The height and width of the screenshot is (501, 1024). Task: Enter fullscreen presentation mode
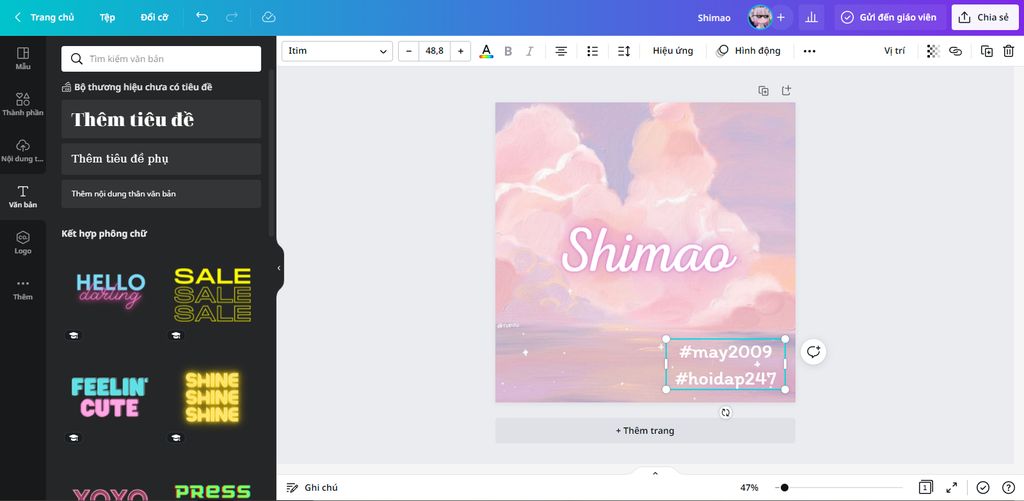pos(952,488)
